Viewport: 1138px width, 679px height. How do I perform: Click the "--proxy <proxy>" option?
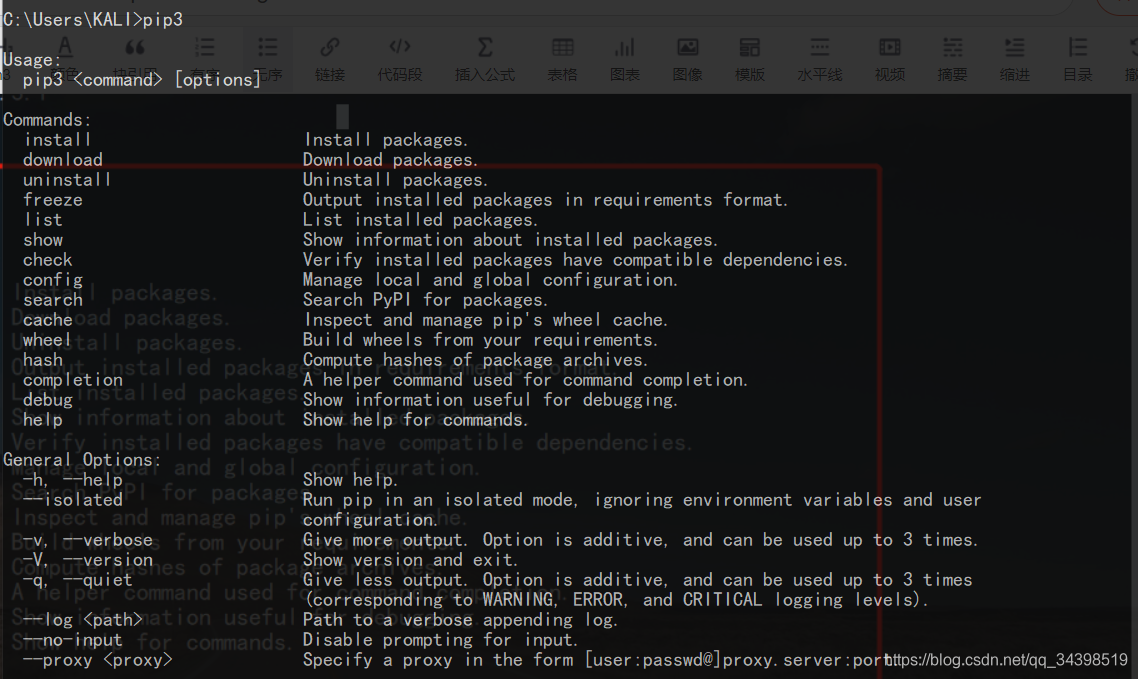point(98,660)
